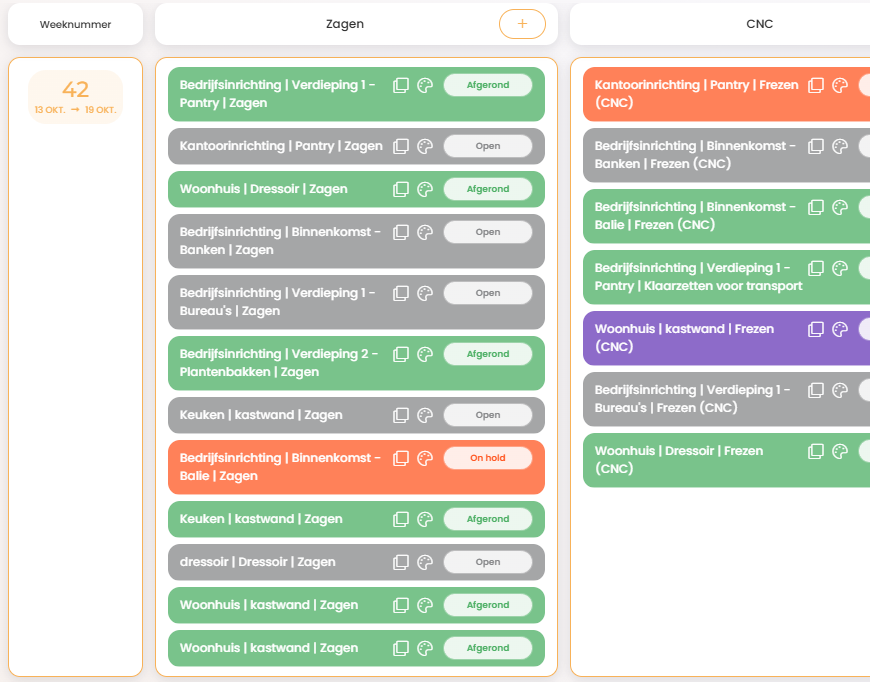Open palette icon on dressoir Dressoir Zagen card
Screen dimensions: 870x682
[x=424, y=562]
